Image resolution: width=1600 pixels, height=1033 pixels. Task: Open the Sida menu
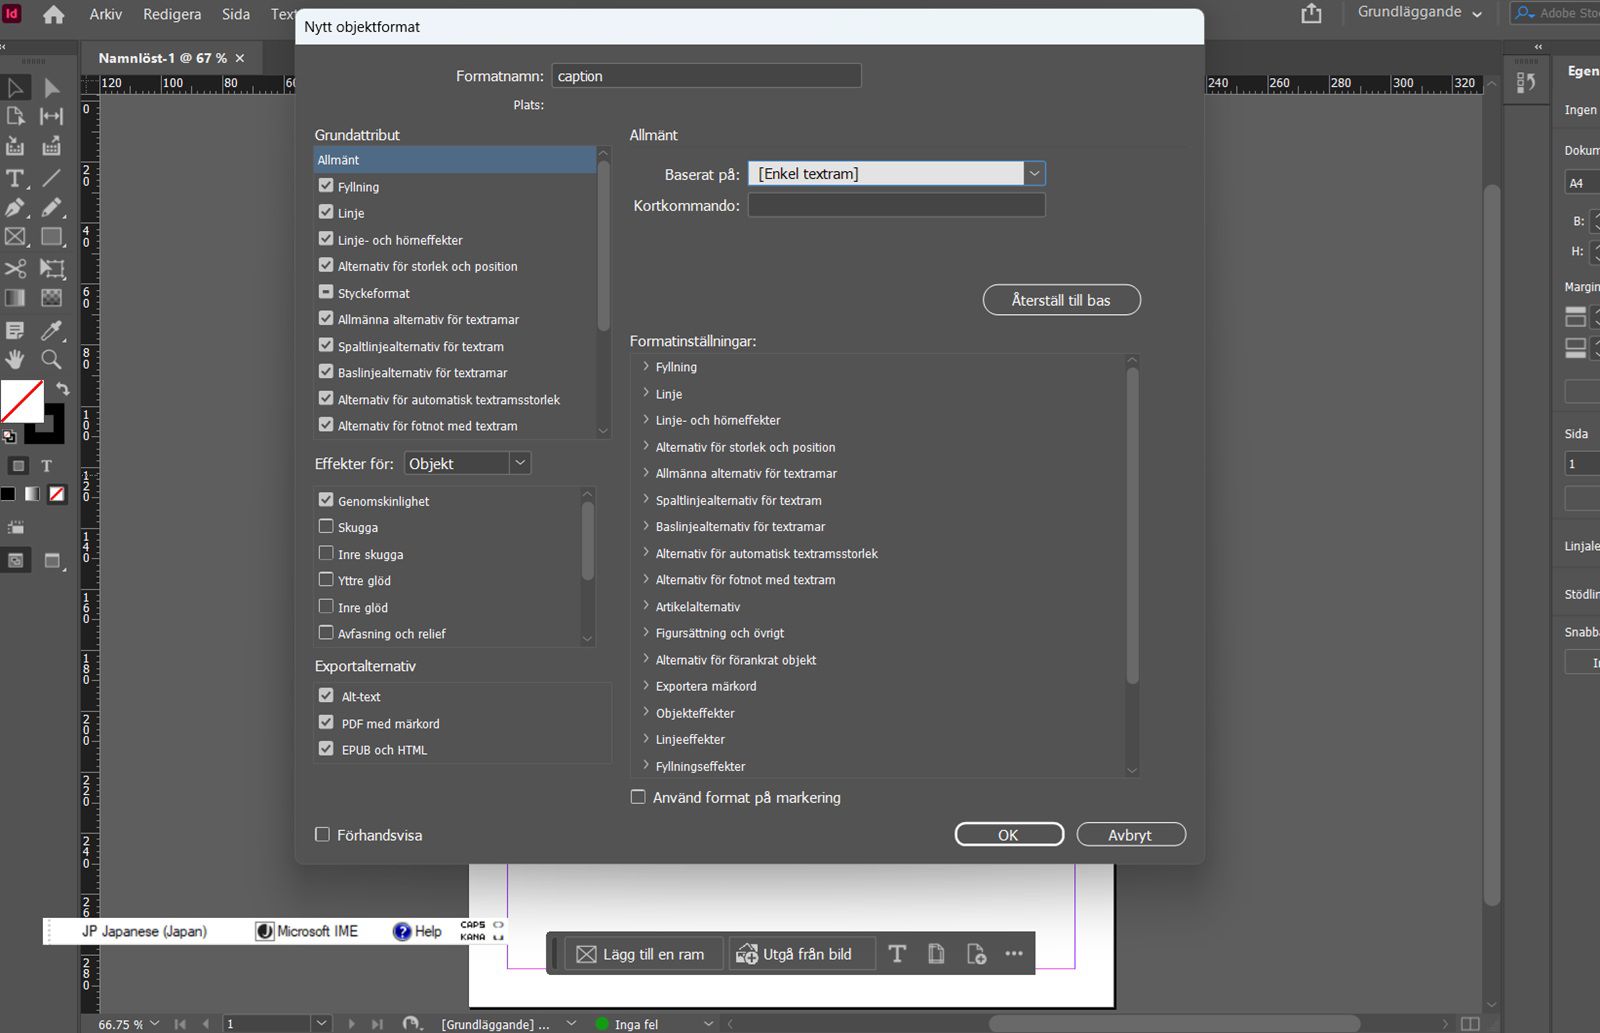pos(236,14)
